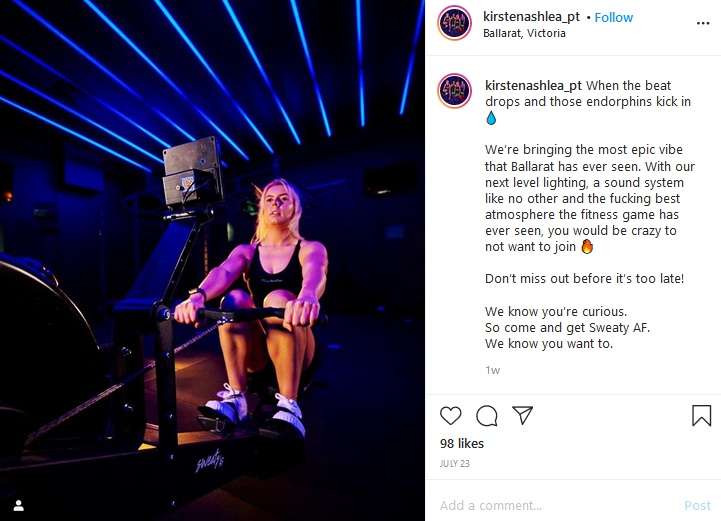
Task: Submit comment with the Post button
Action: click(697, 506)
